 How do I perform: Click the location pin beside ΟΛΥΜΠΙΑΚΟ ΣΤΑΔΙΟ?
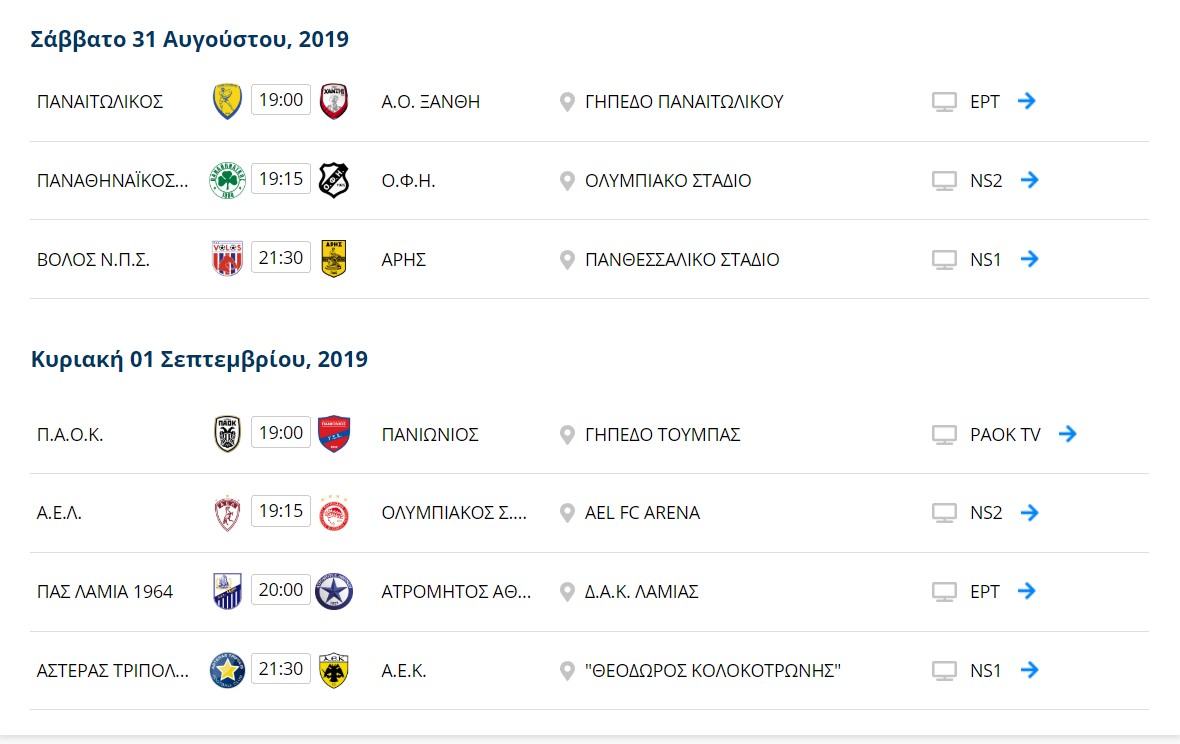pyautogui.click(x=567, y=181)
